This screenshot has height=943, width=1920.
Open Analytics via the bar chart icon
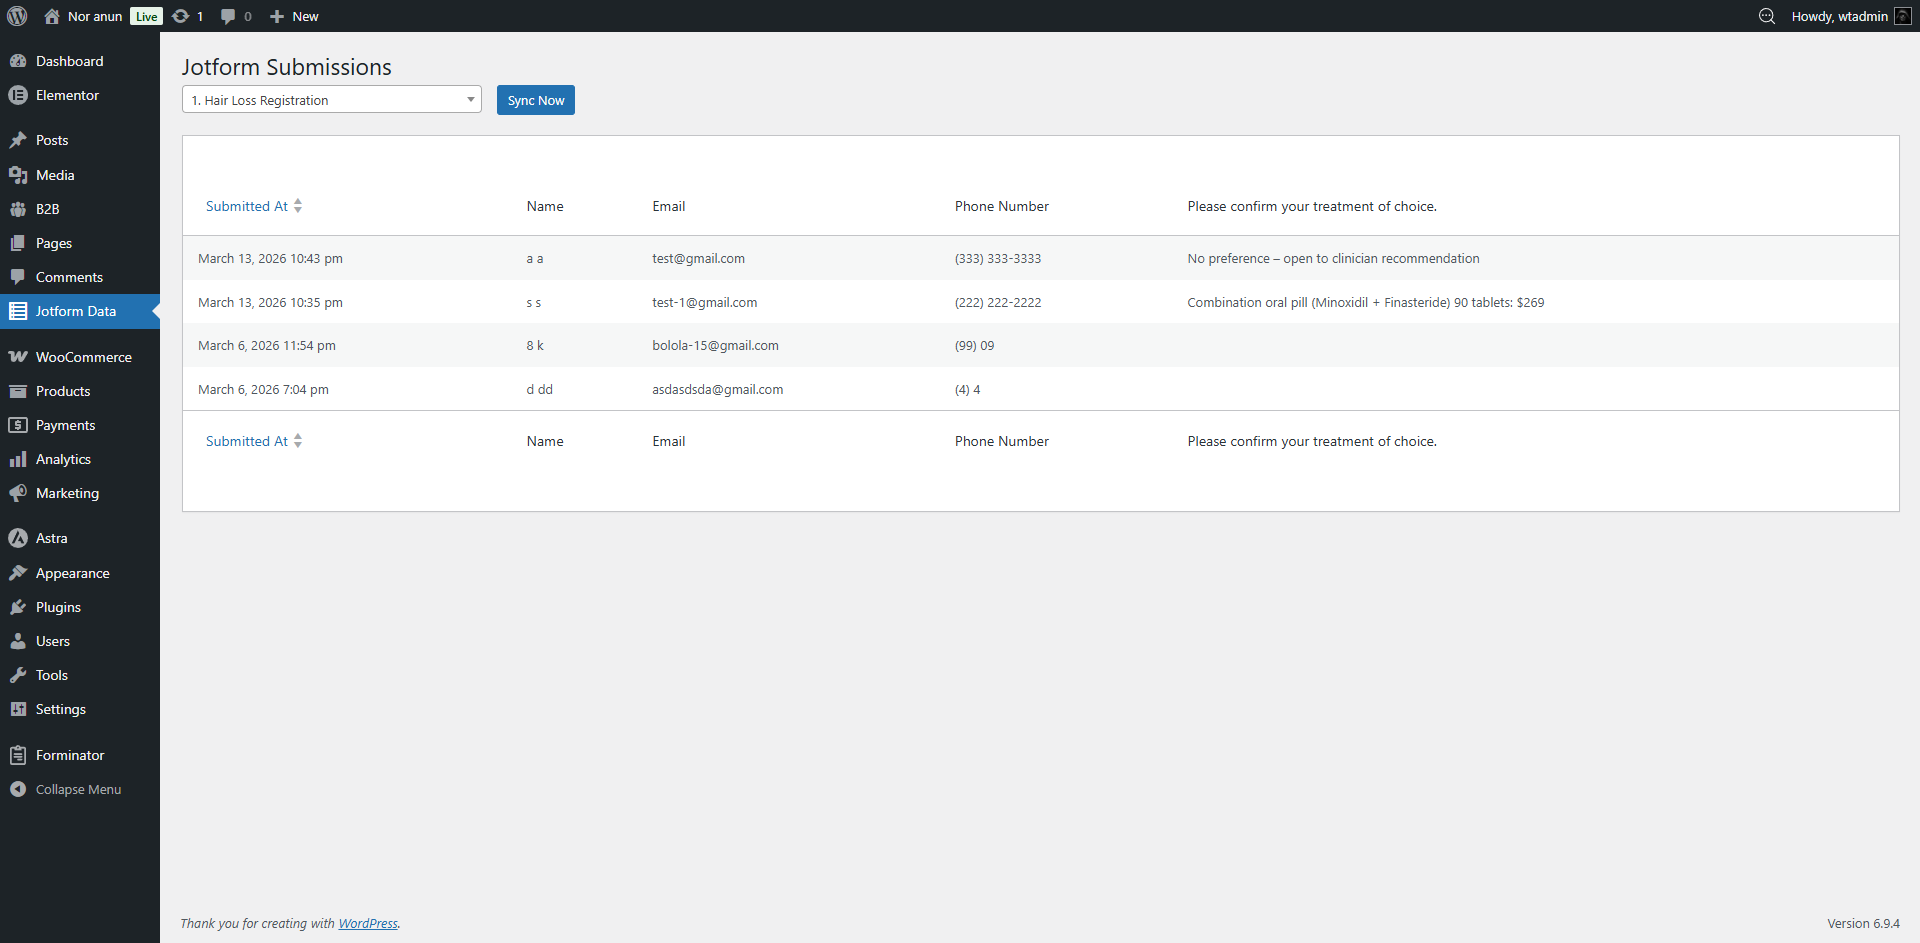[x=18, y=459]
